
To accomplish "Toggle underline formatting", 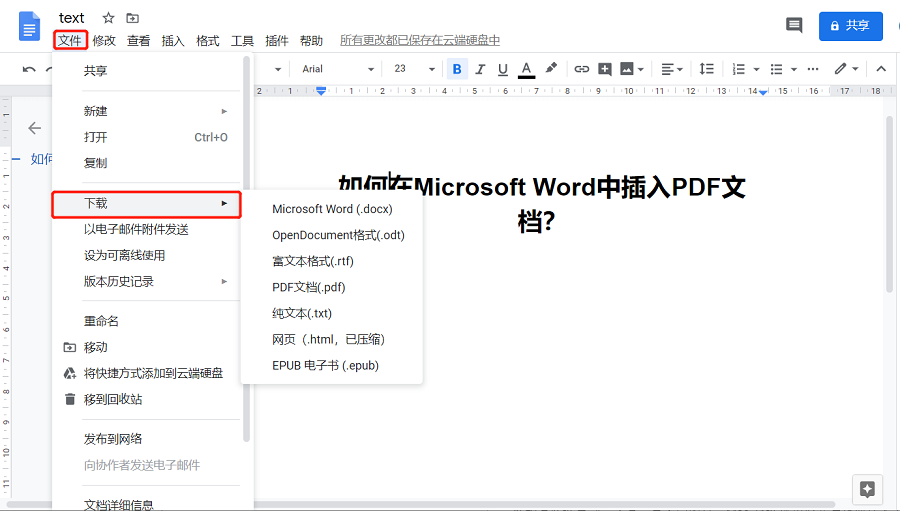I will tap(503, 69).
